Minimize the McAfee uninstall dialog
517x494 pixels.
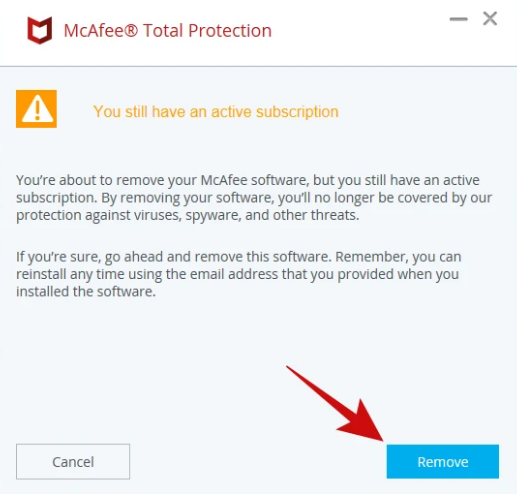pyautogui.click(x=458, y=19)
